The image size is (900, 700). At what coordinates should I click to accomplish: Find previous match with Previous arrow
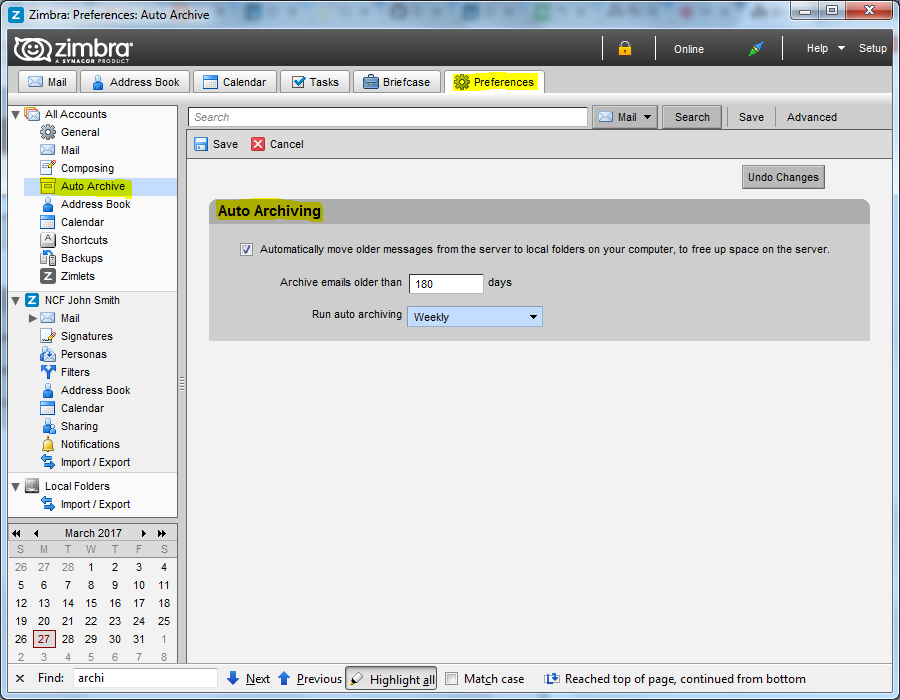pyautogui.click(x=310, y=679)
